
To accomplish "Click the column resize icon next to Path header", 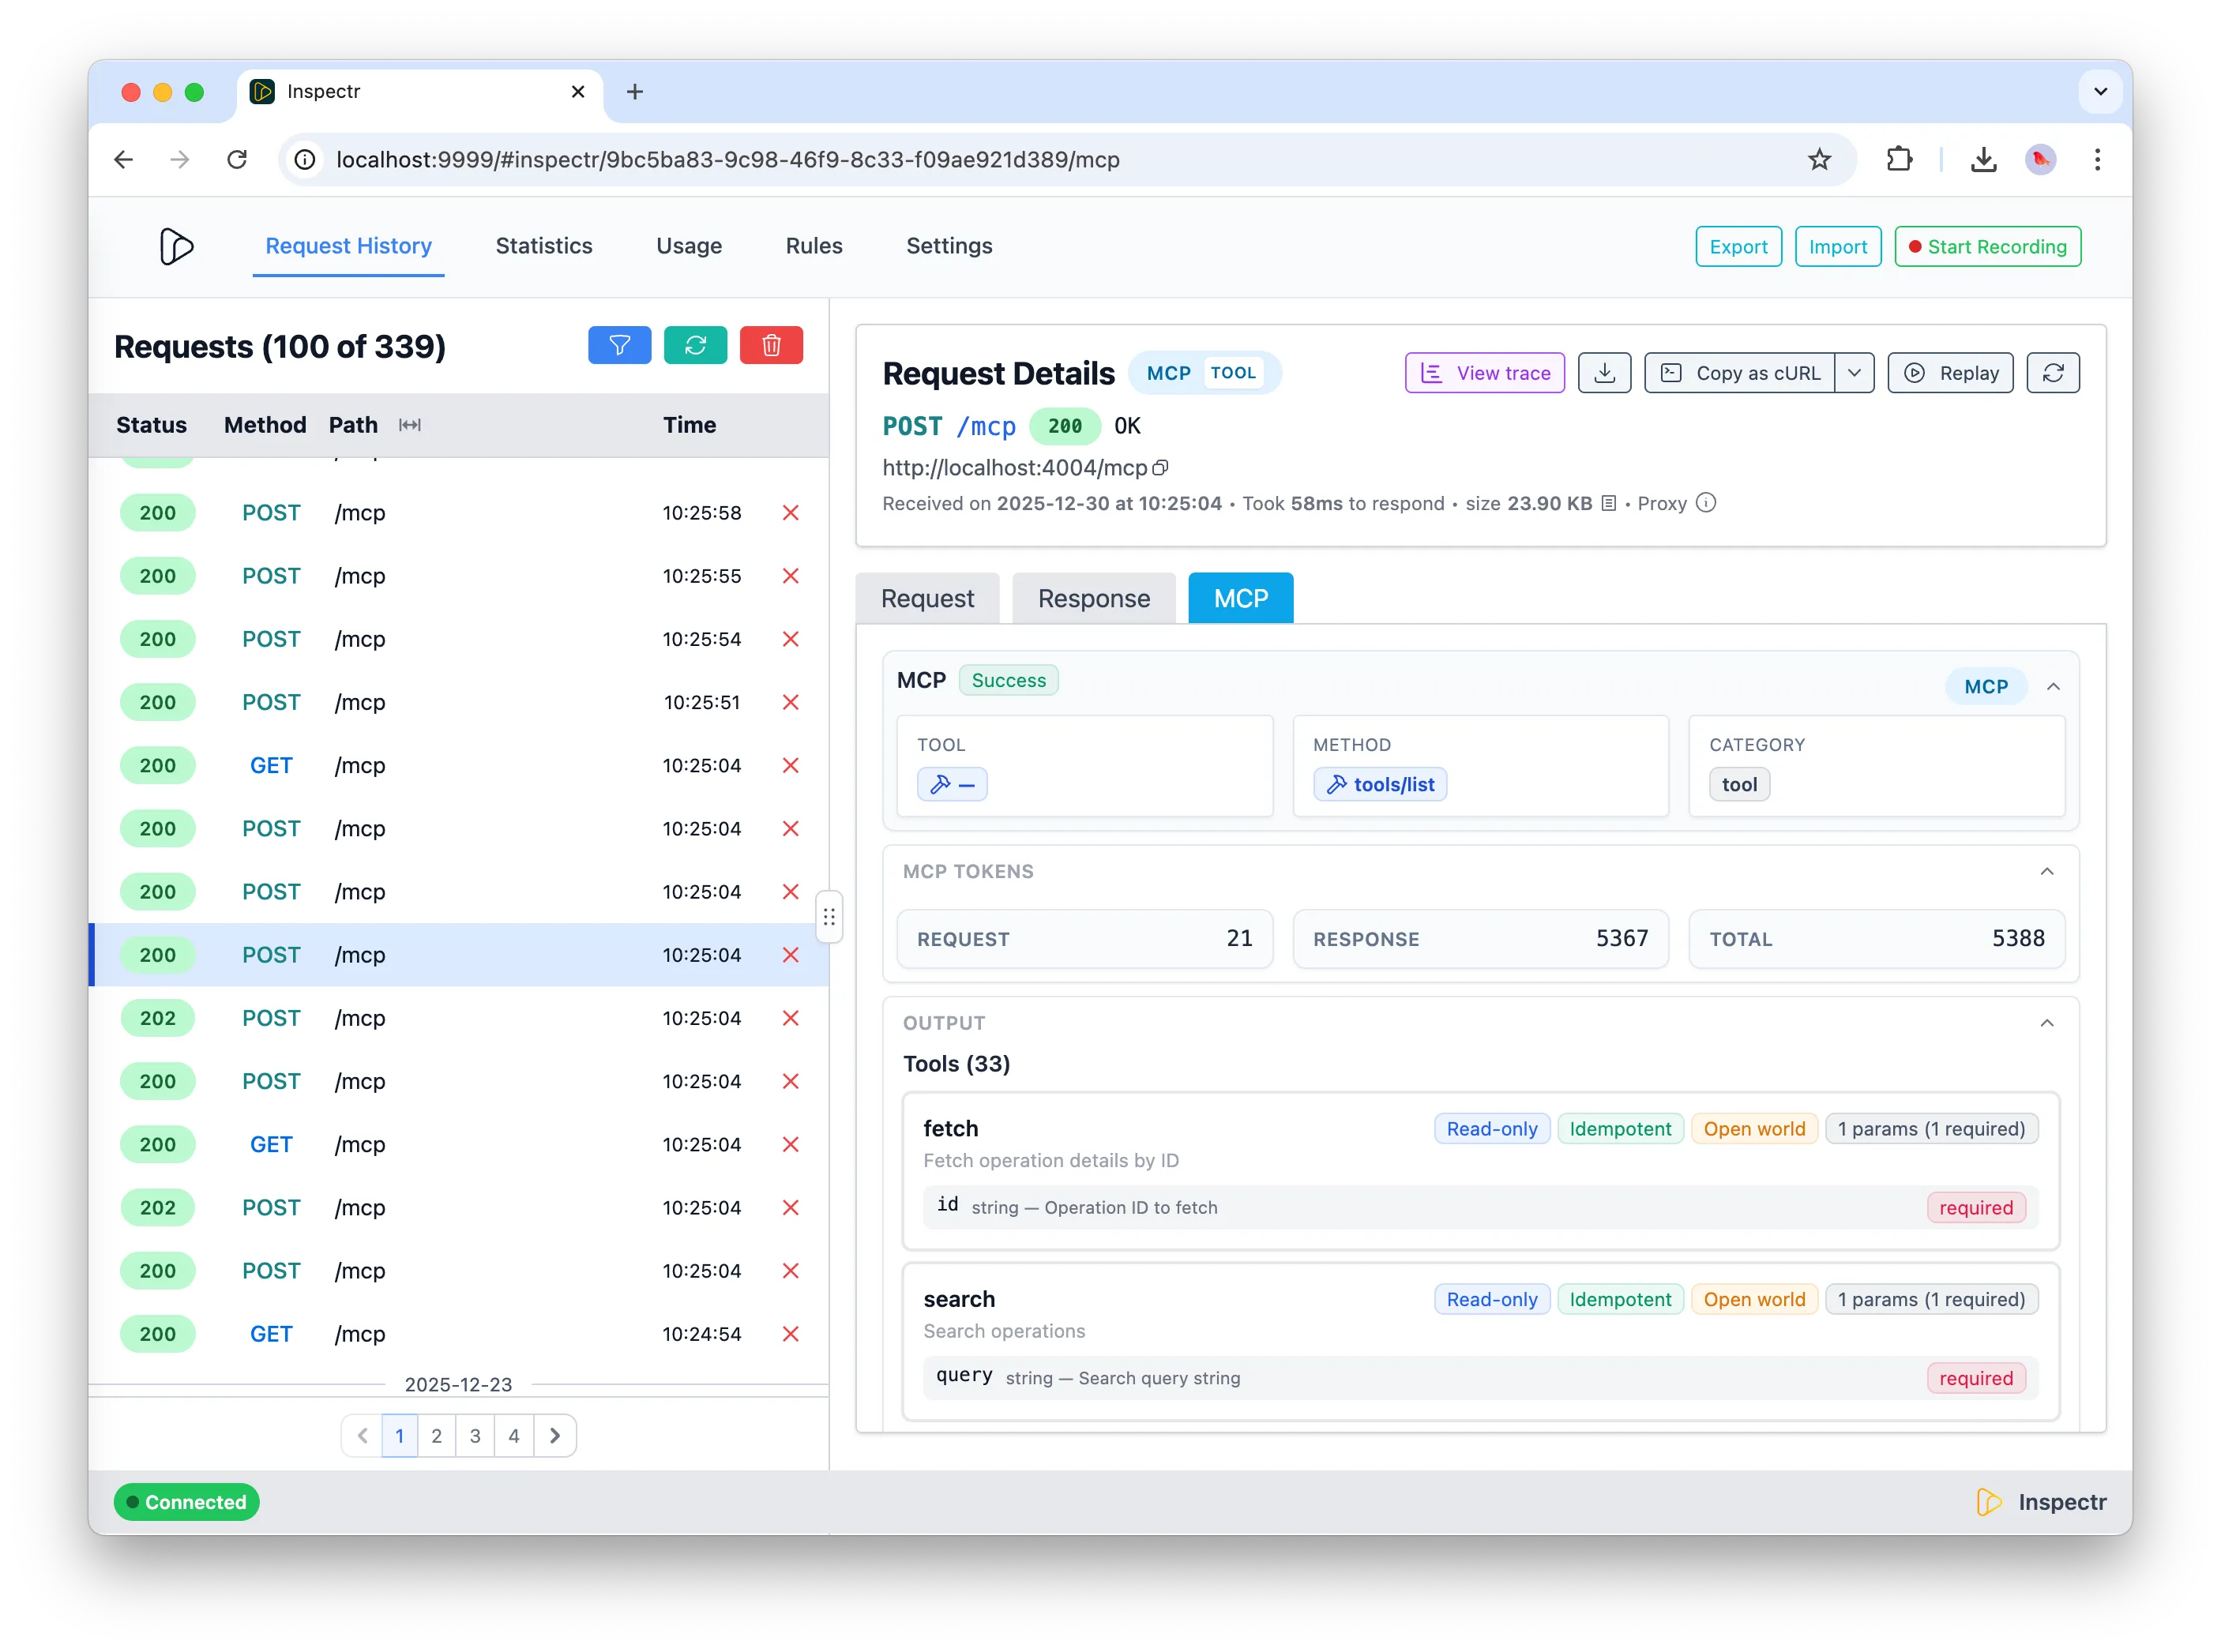I will pyautogui.click(x=410, y=424).
